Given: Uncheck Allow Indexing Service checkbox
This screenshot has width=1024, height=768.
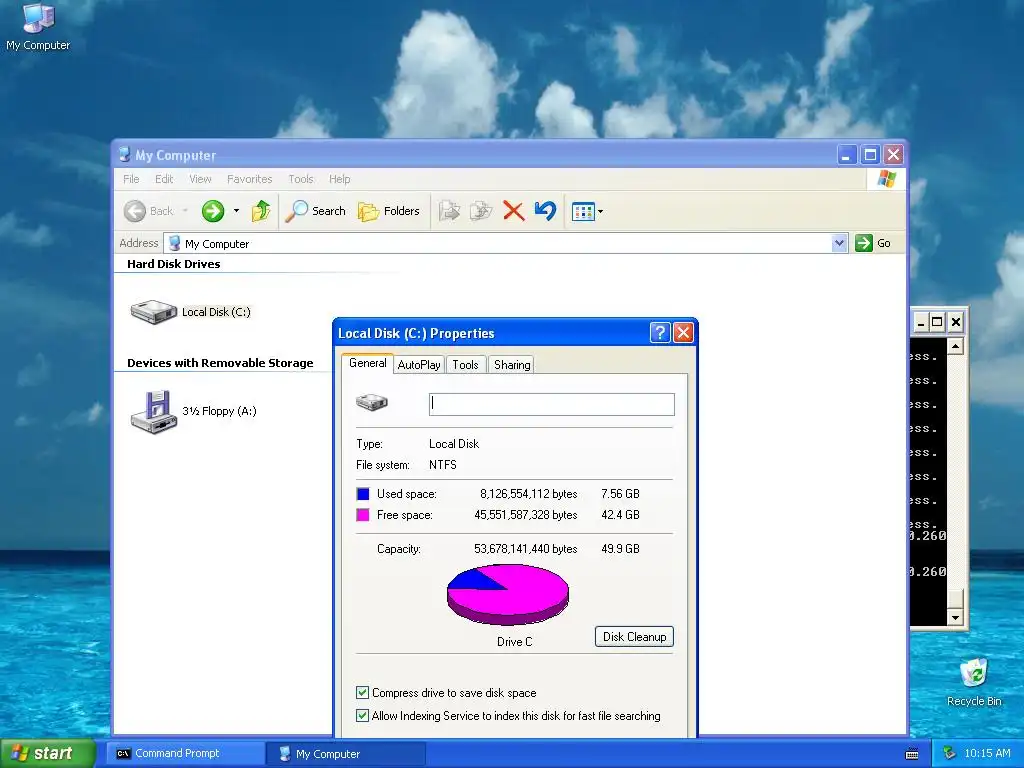Looking at the screenshot, I should 362,716.
